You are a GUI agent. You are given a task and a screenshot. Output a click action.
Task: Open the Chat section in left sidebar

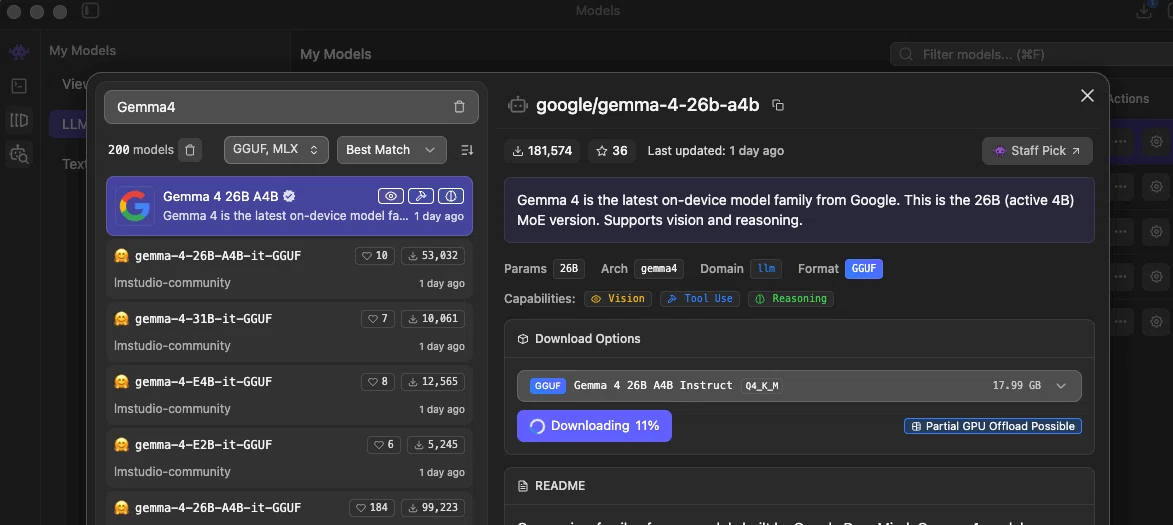[19, 52]
